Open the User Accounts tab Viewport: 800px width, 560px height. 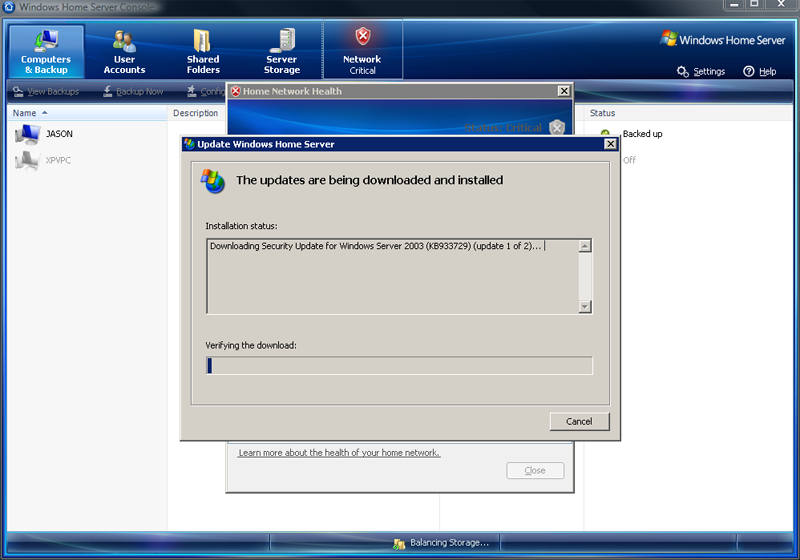(x=124, y=51)
